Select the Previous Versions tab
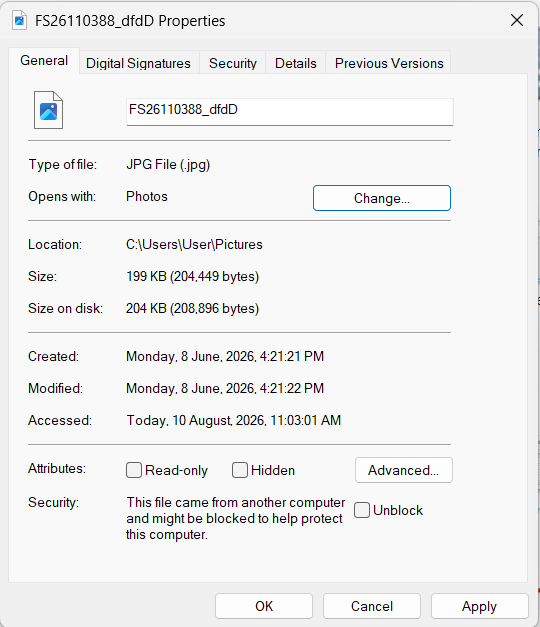Image resolution: width=540 pixels, height=627 pixels. (389, 63)
